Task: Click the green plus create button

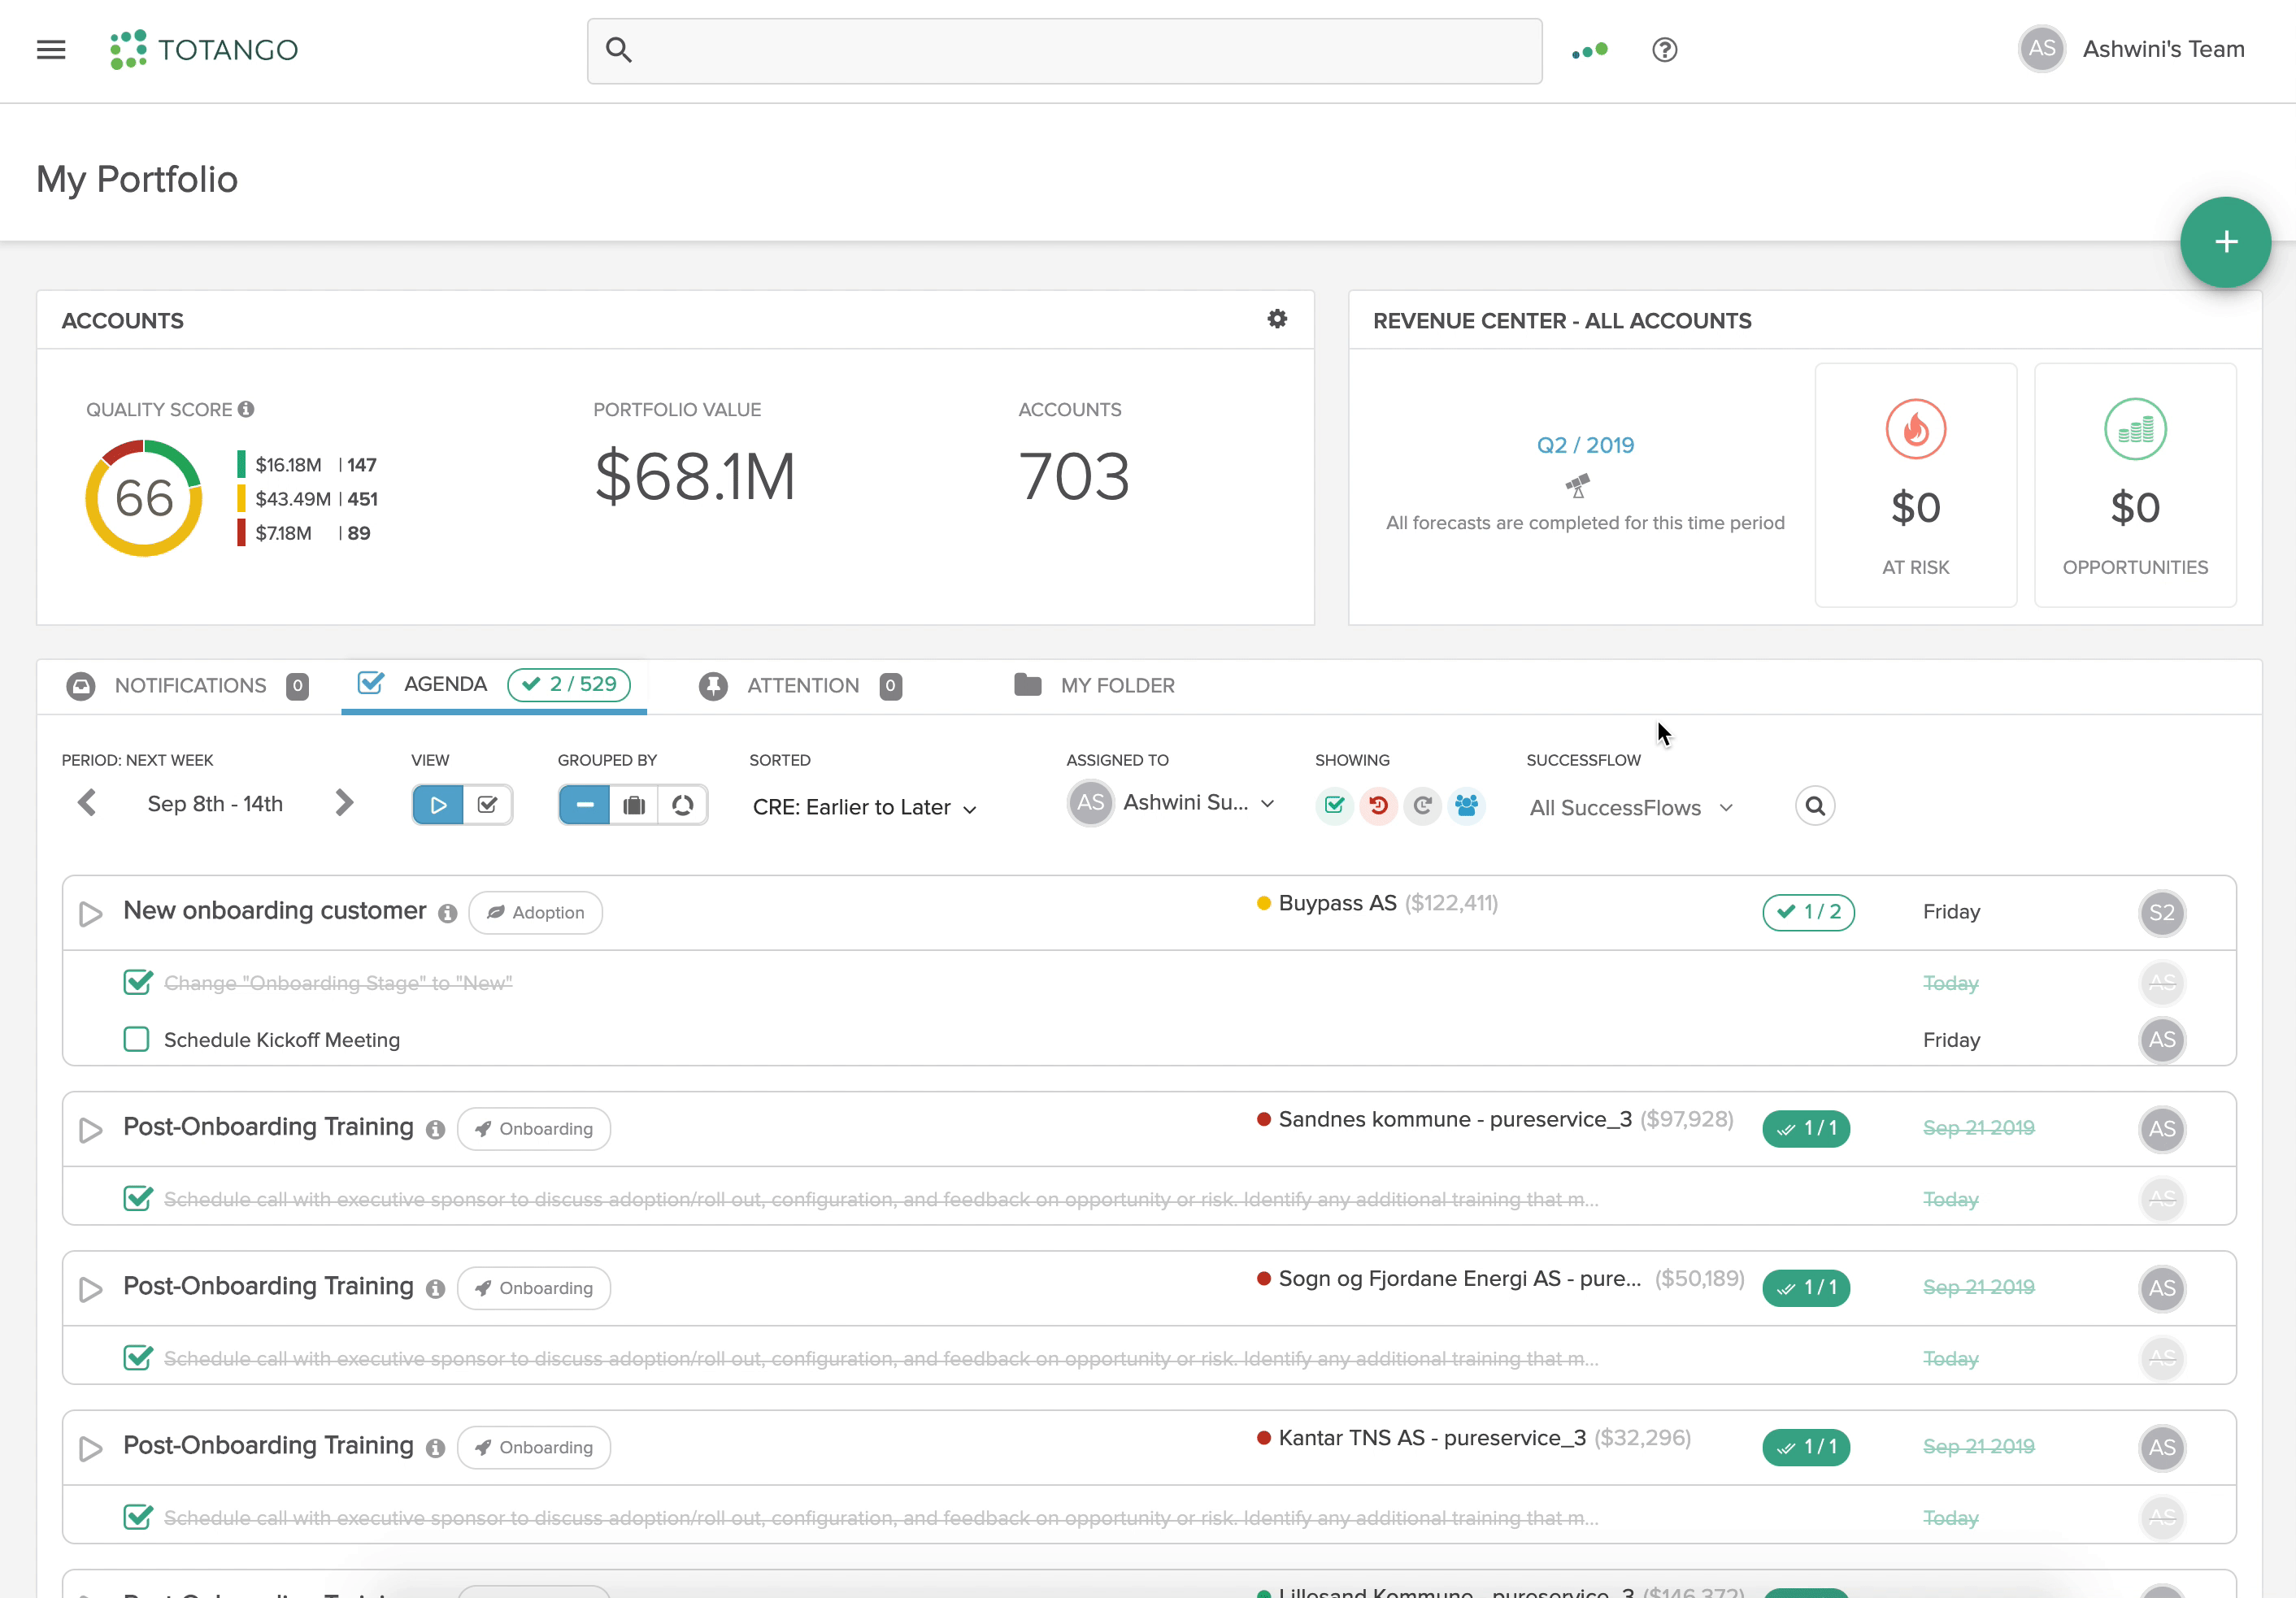Action: click(2225, 242)
